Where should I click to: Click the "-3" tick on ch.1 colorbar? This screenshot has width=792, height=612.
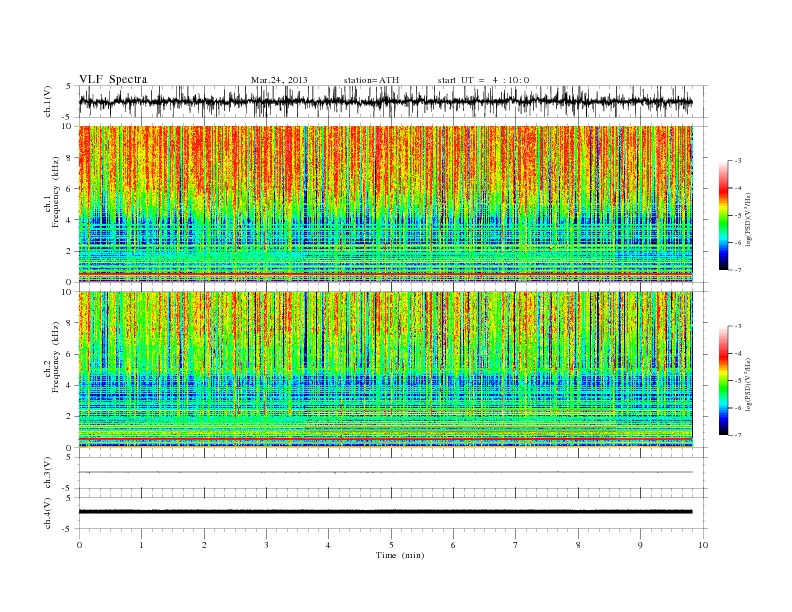click(x=738, y=161)
